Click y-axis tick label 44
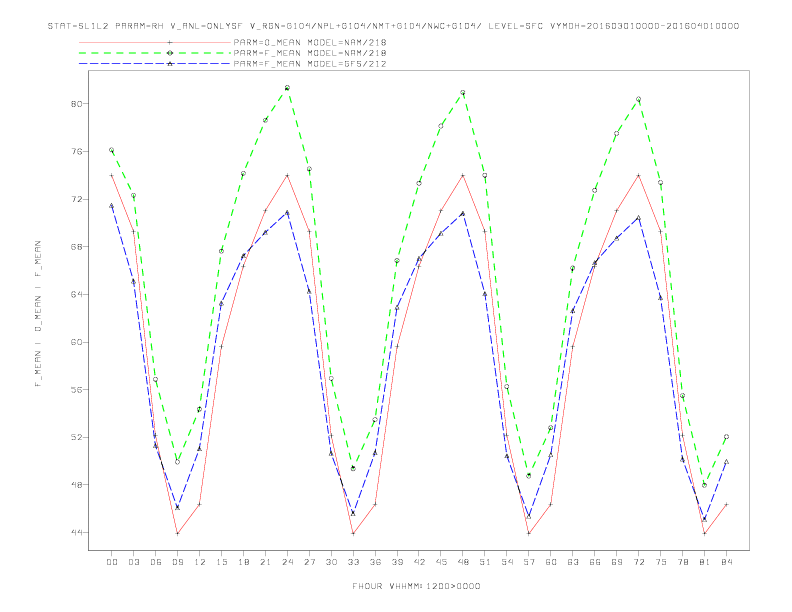 click(x=75, y=532)
